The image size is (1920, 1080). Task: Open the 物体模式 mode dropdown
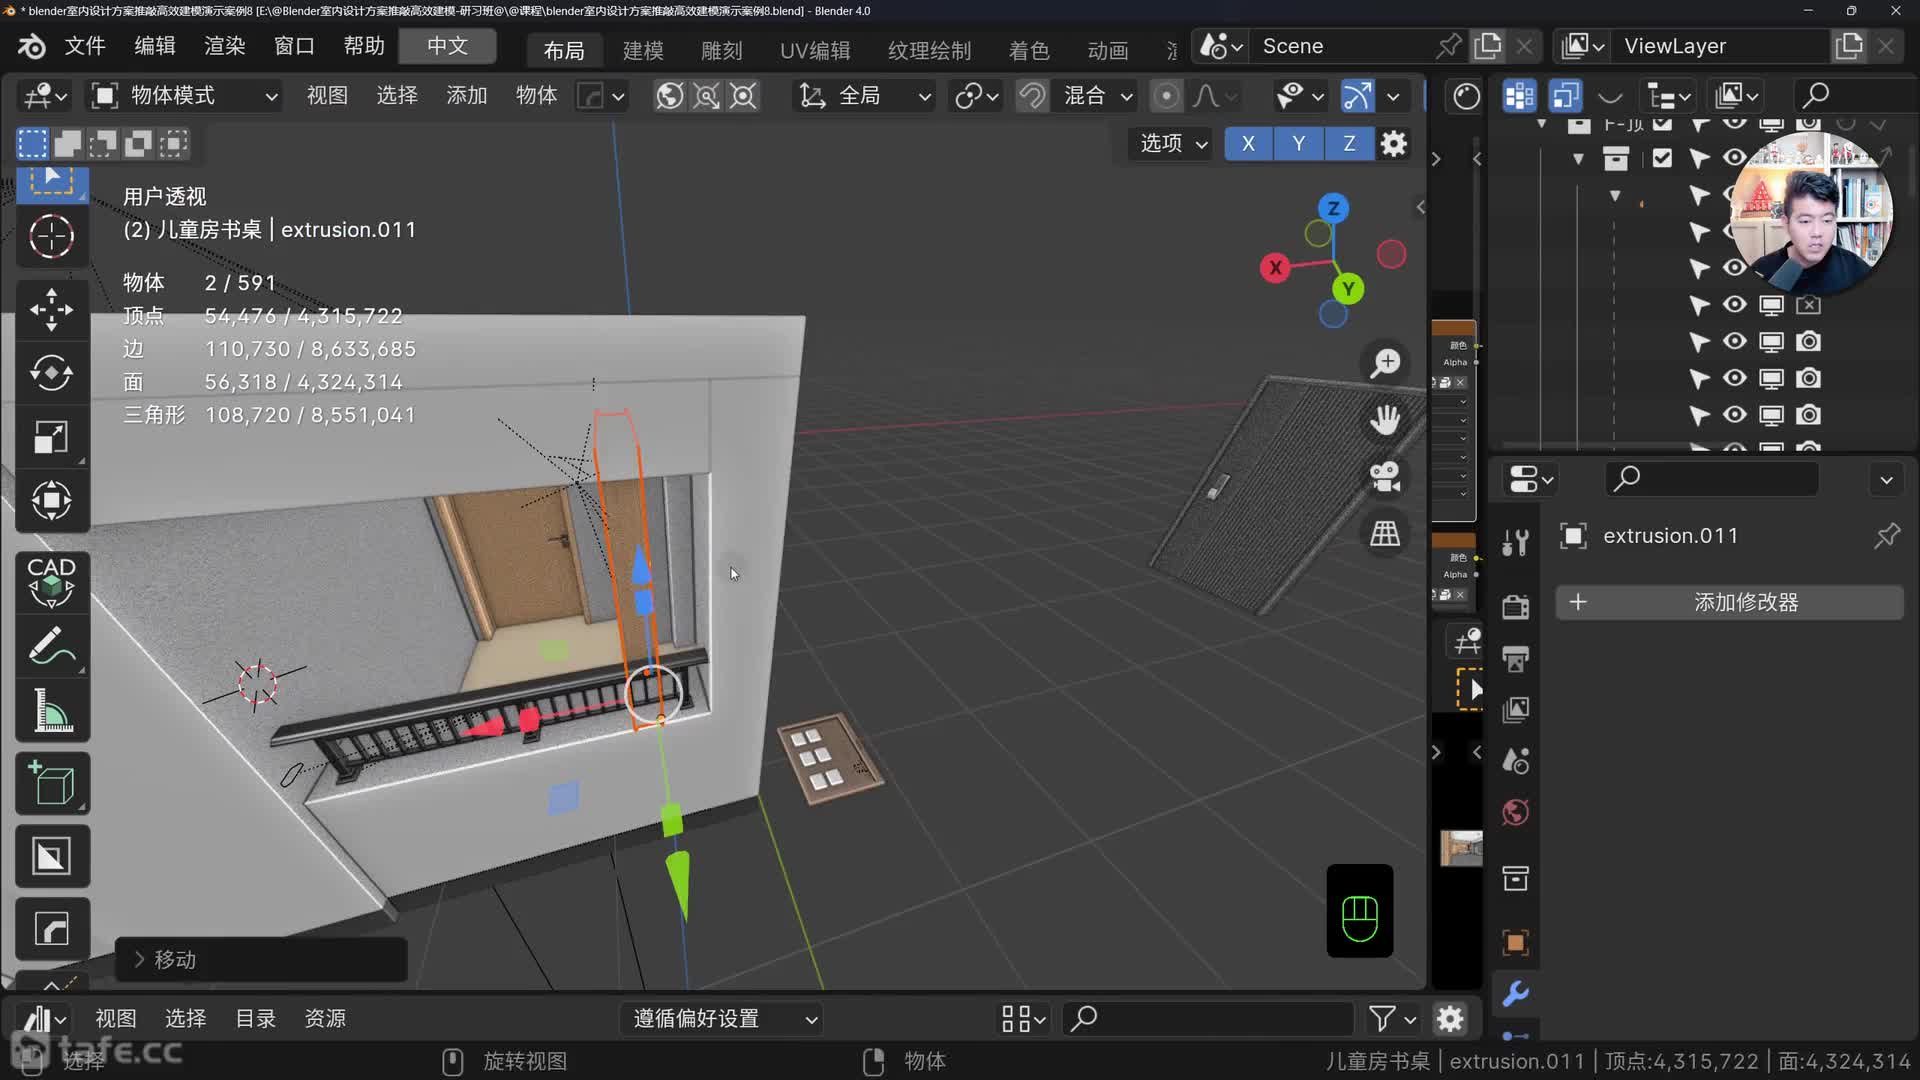(x=185, y=96)
